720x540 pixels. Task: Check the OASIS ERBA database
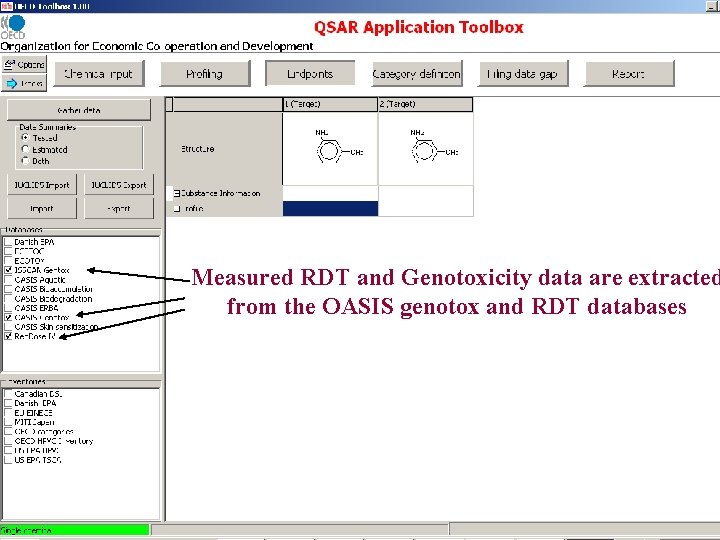8,308
